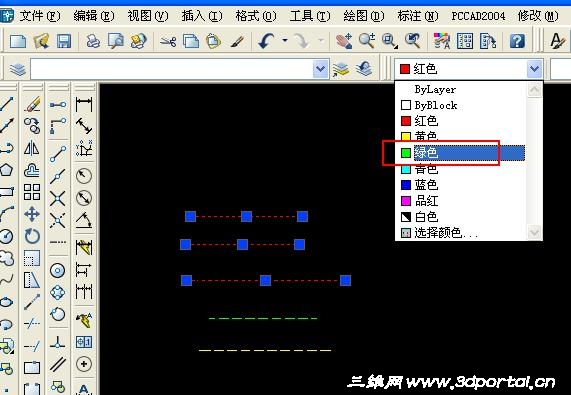Click the Radius Dimension icon
The height and width of the screenshot is (395, 571).
[84, 176]
